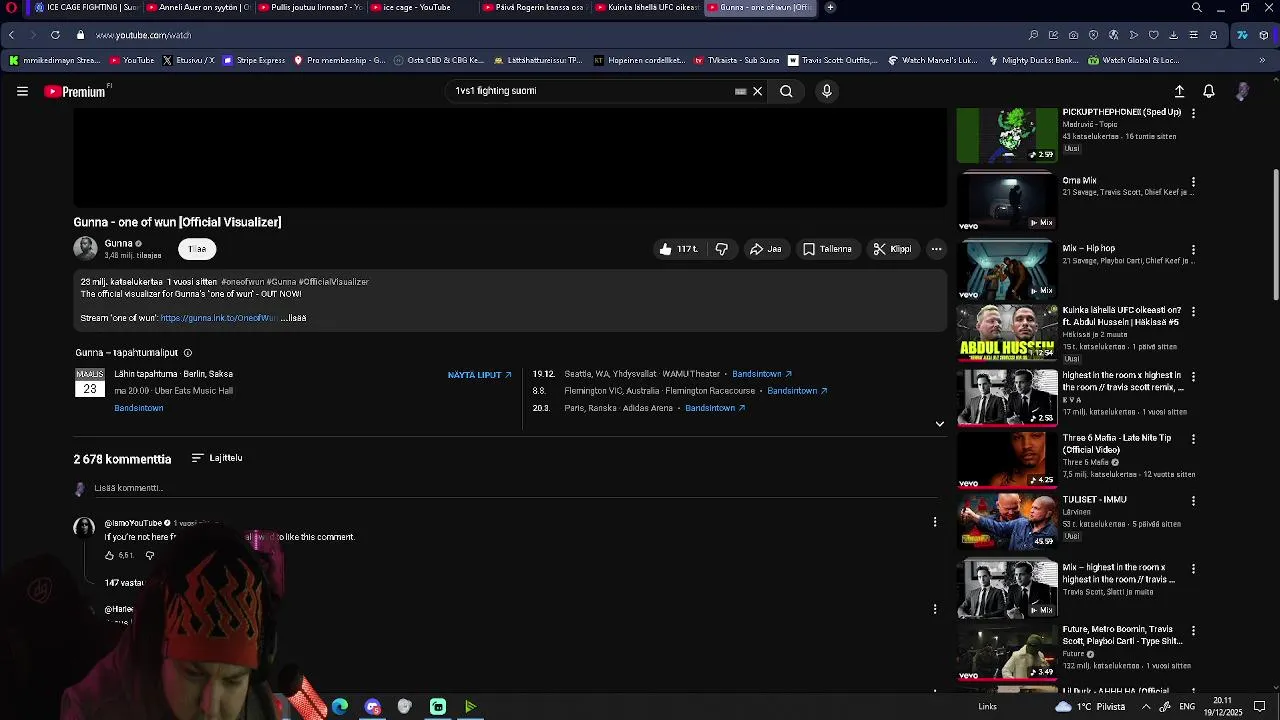Open the gunna.lnk.to stream link
Image resolution: width=1280 pixels, height=720 pixels.
click(x=219, y=318)
